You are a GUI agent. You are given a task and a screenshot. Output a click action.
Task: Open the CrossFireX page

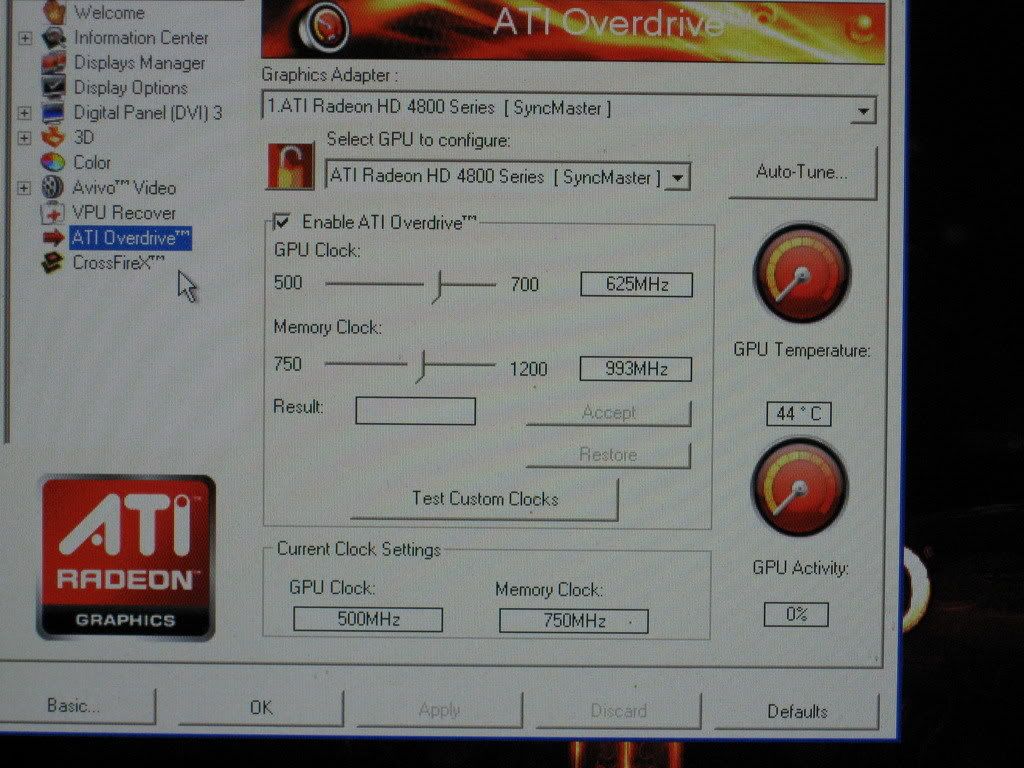coord(118,263)
